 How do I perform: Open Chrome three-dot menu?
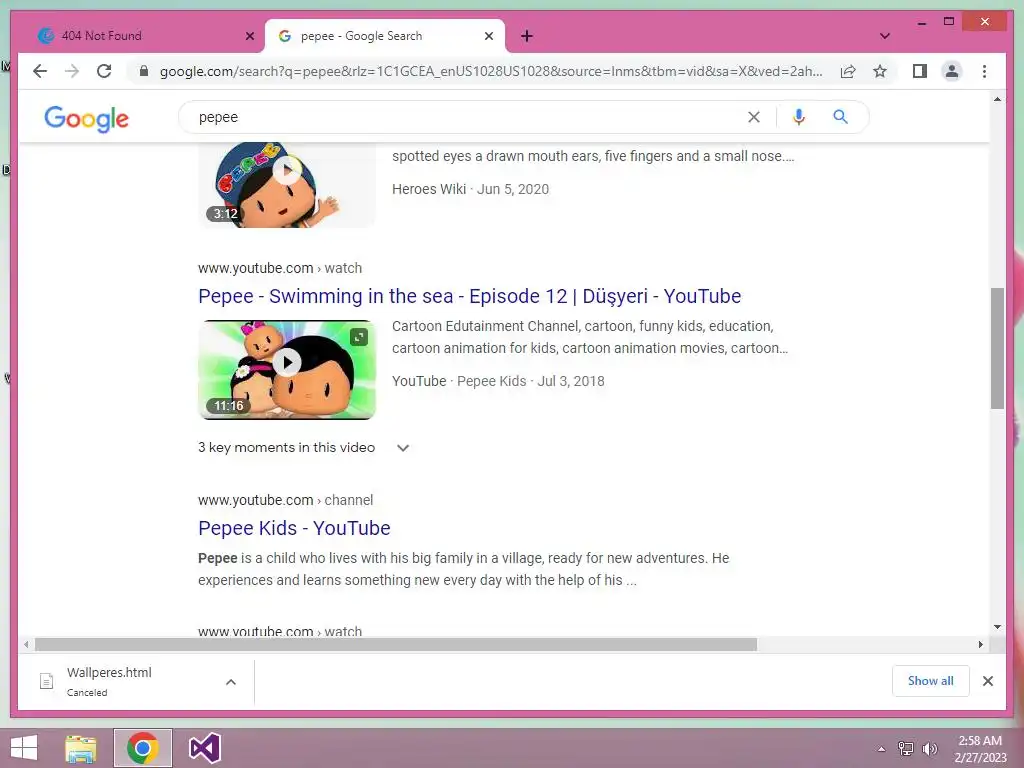(x=984, y=71)
